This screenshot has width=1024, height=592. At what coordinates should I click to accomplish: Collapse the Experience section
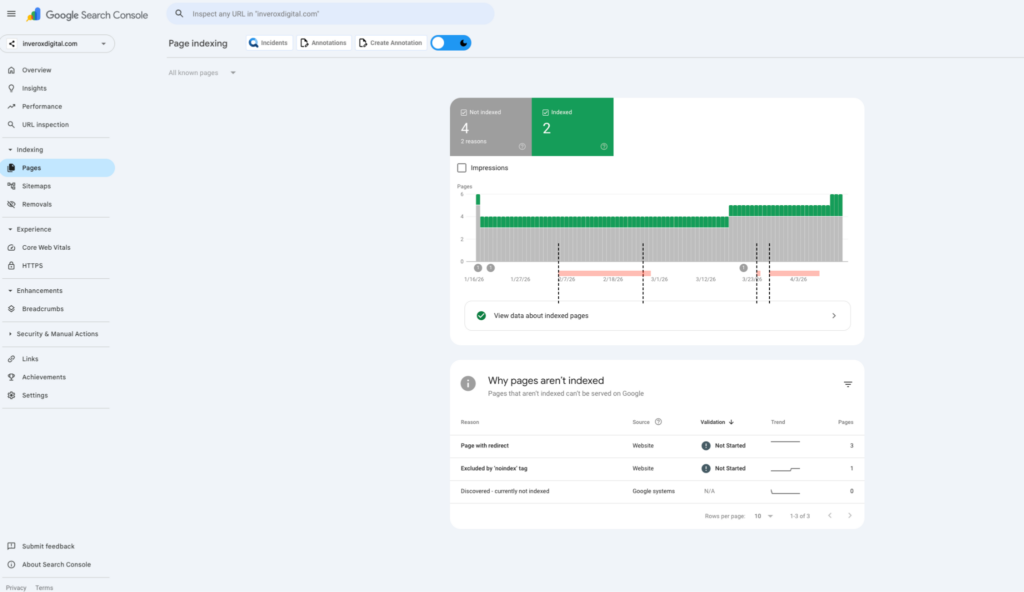pos(10,229)
